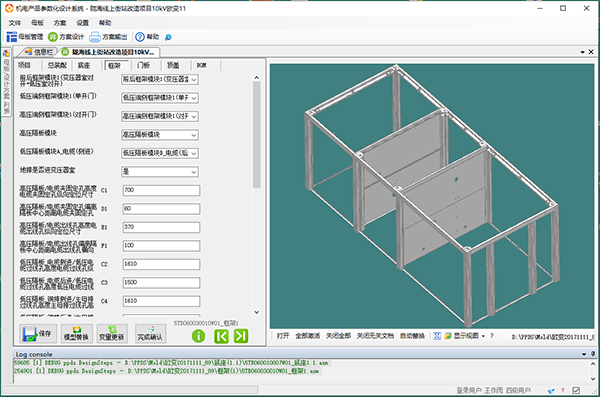Open the 文件 menu
The height and width of the screenshot is (397, 600).
pos(15,23)
